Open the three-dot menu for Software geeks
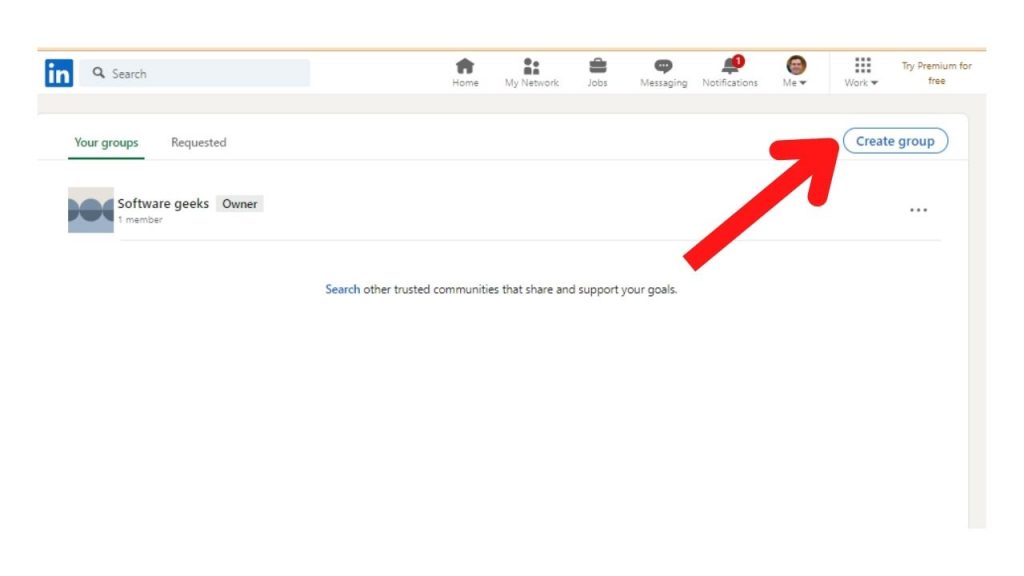The width and height of the screenshot is (1024, 576). point(918,210)
